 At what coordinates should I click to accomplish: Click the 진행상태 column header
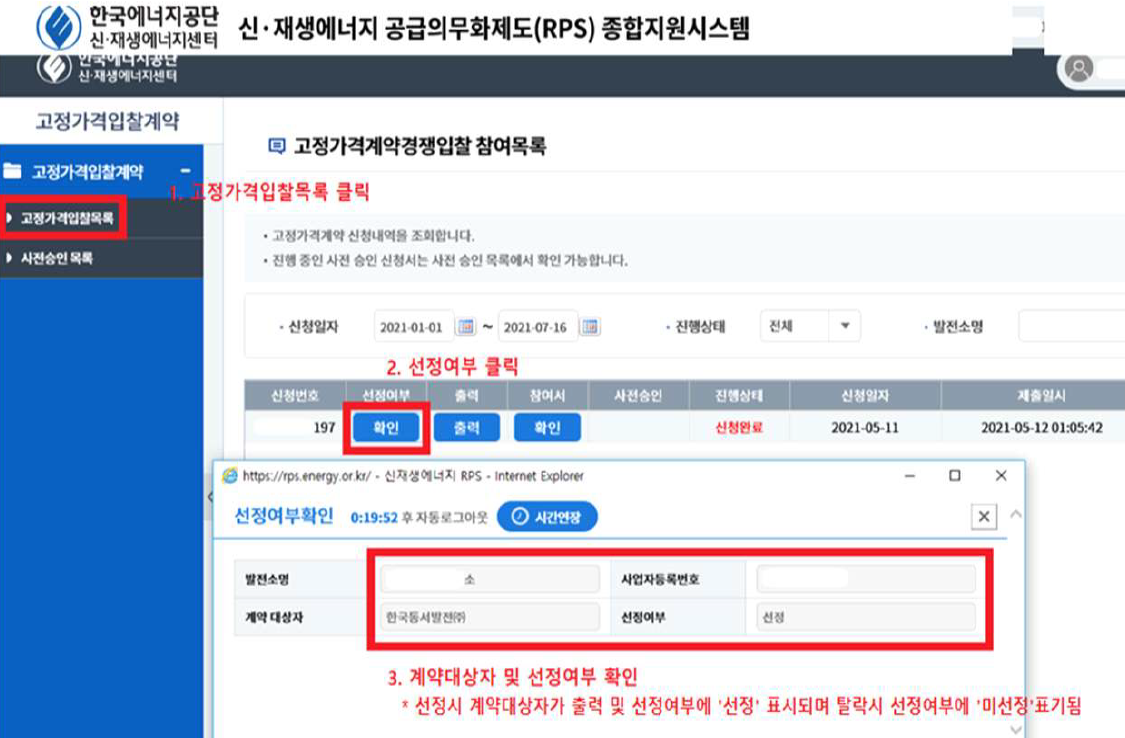[739, 395]
